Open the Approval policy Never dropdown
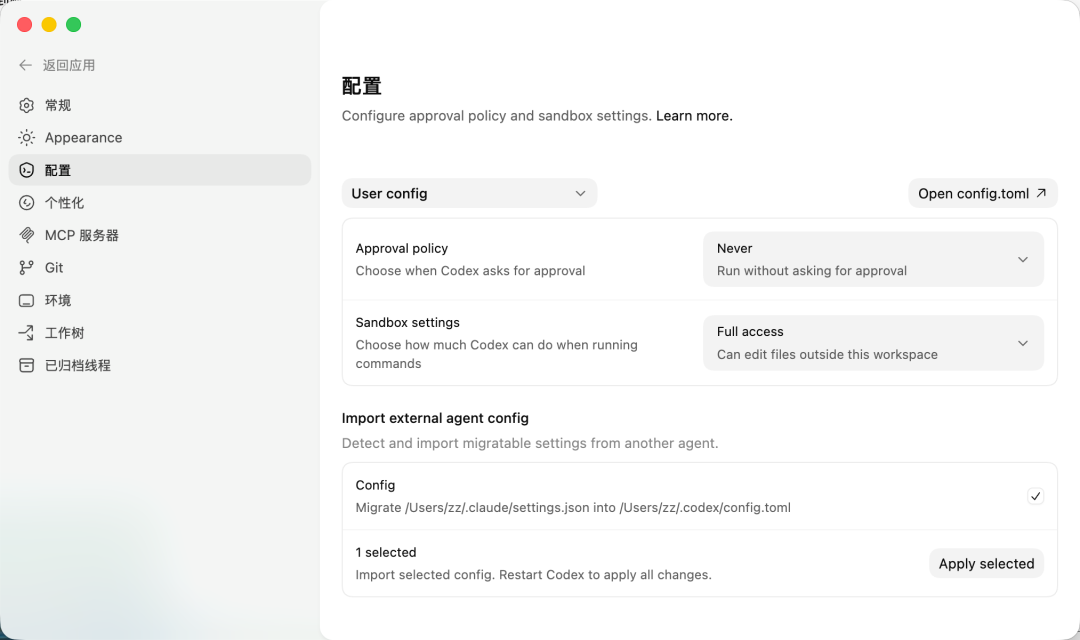The height and width of the screenshot is (640, 1080). click(x=873, y=259)
